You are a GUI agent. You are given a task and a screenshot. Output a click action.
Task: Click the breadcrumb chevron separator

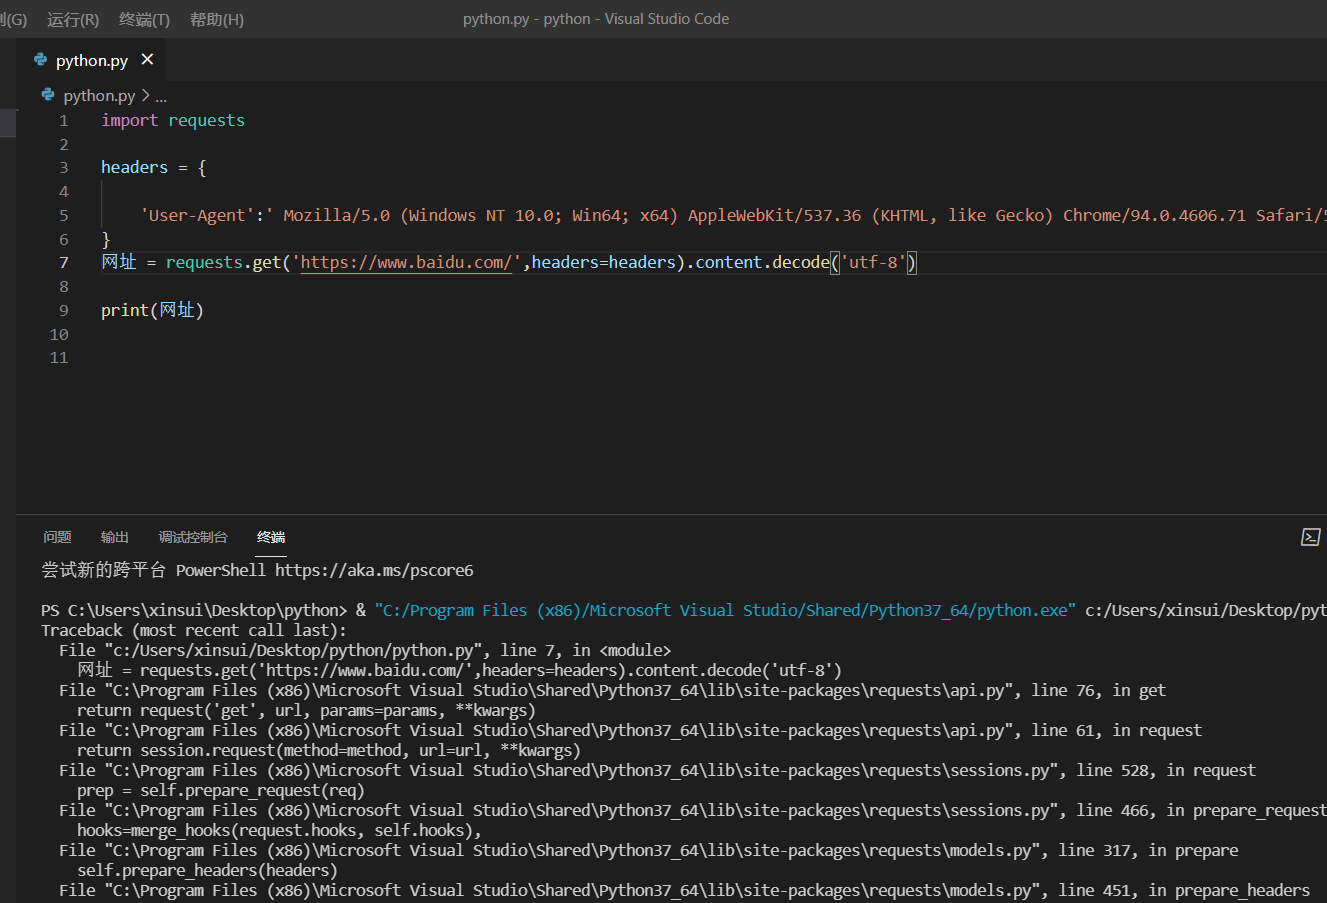pos(146,96)
